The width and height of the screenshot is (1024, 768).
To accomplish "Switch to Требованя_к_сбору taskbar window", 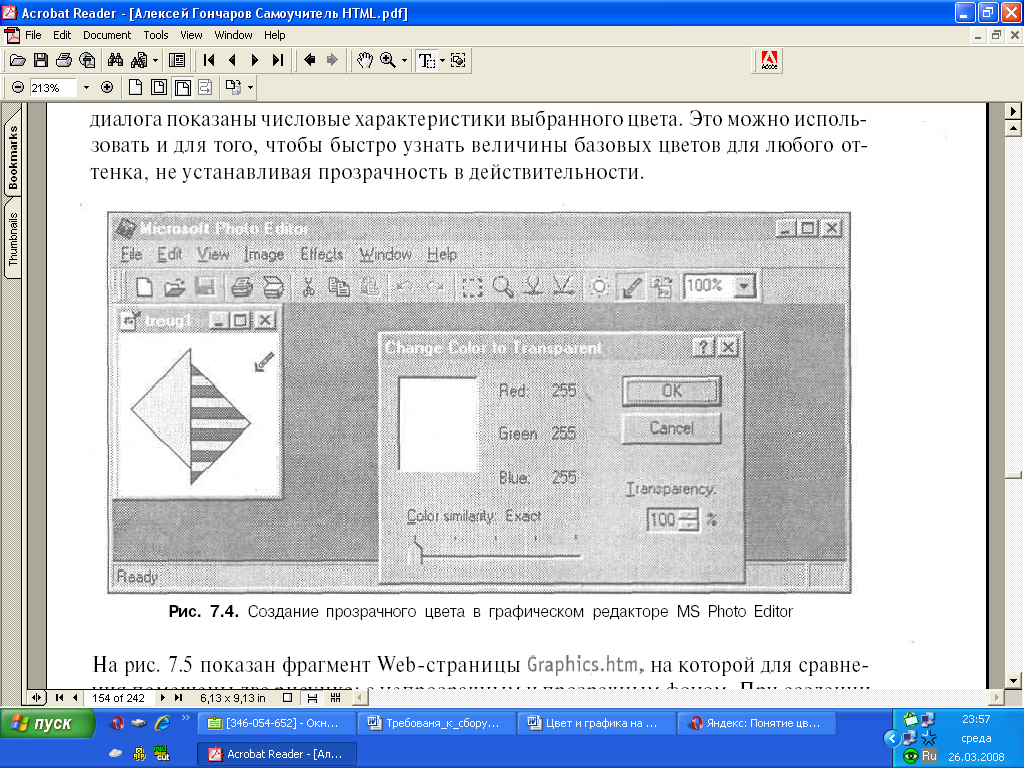I will (436, 723).
